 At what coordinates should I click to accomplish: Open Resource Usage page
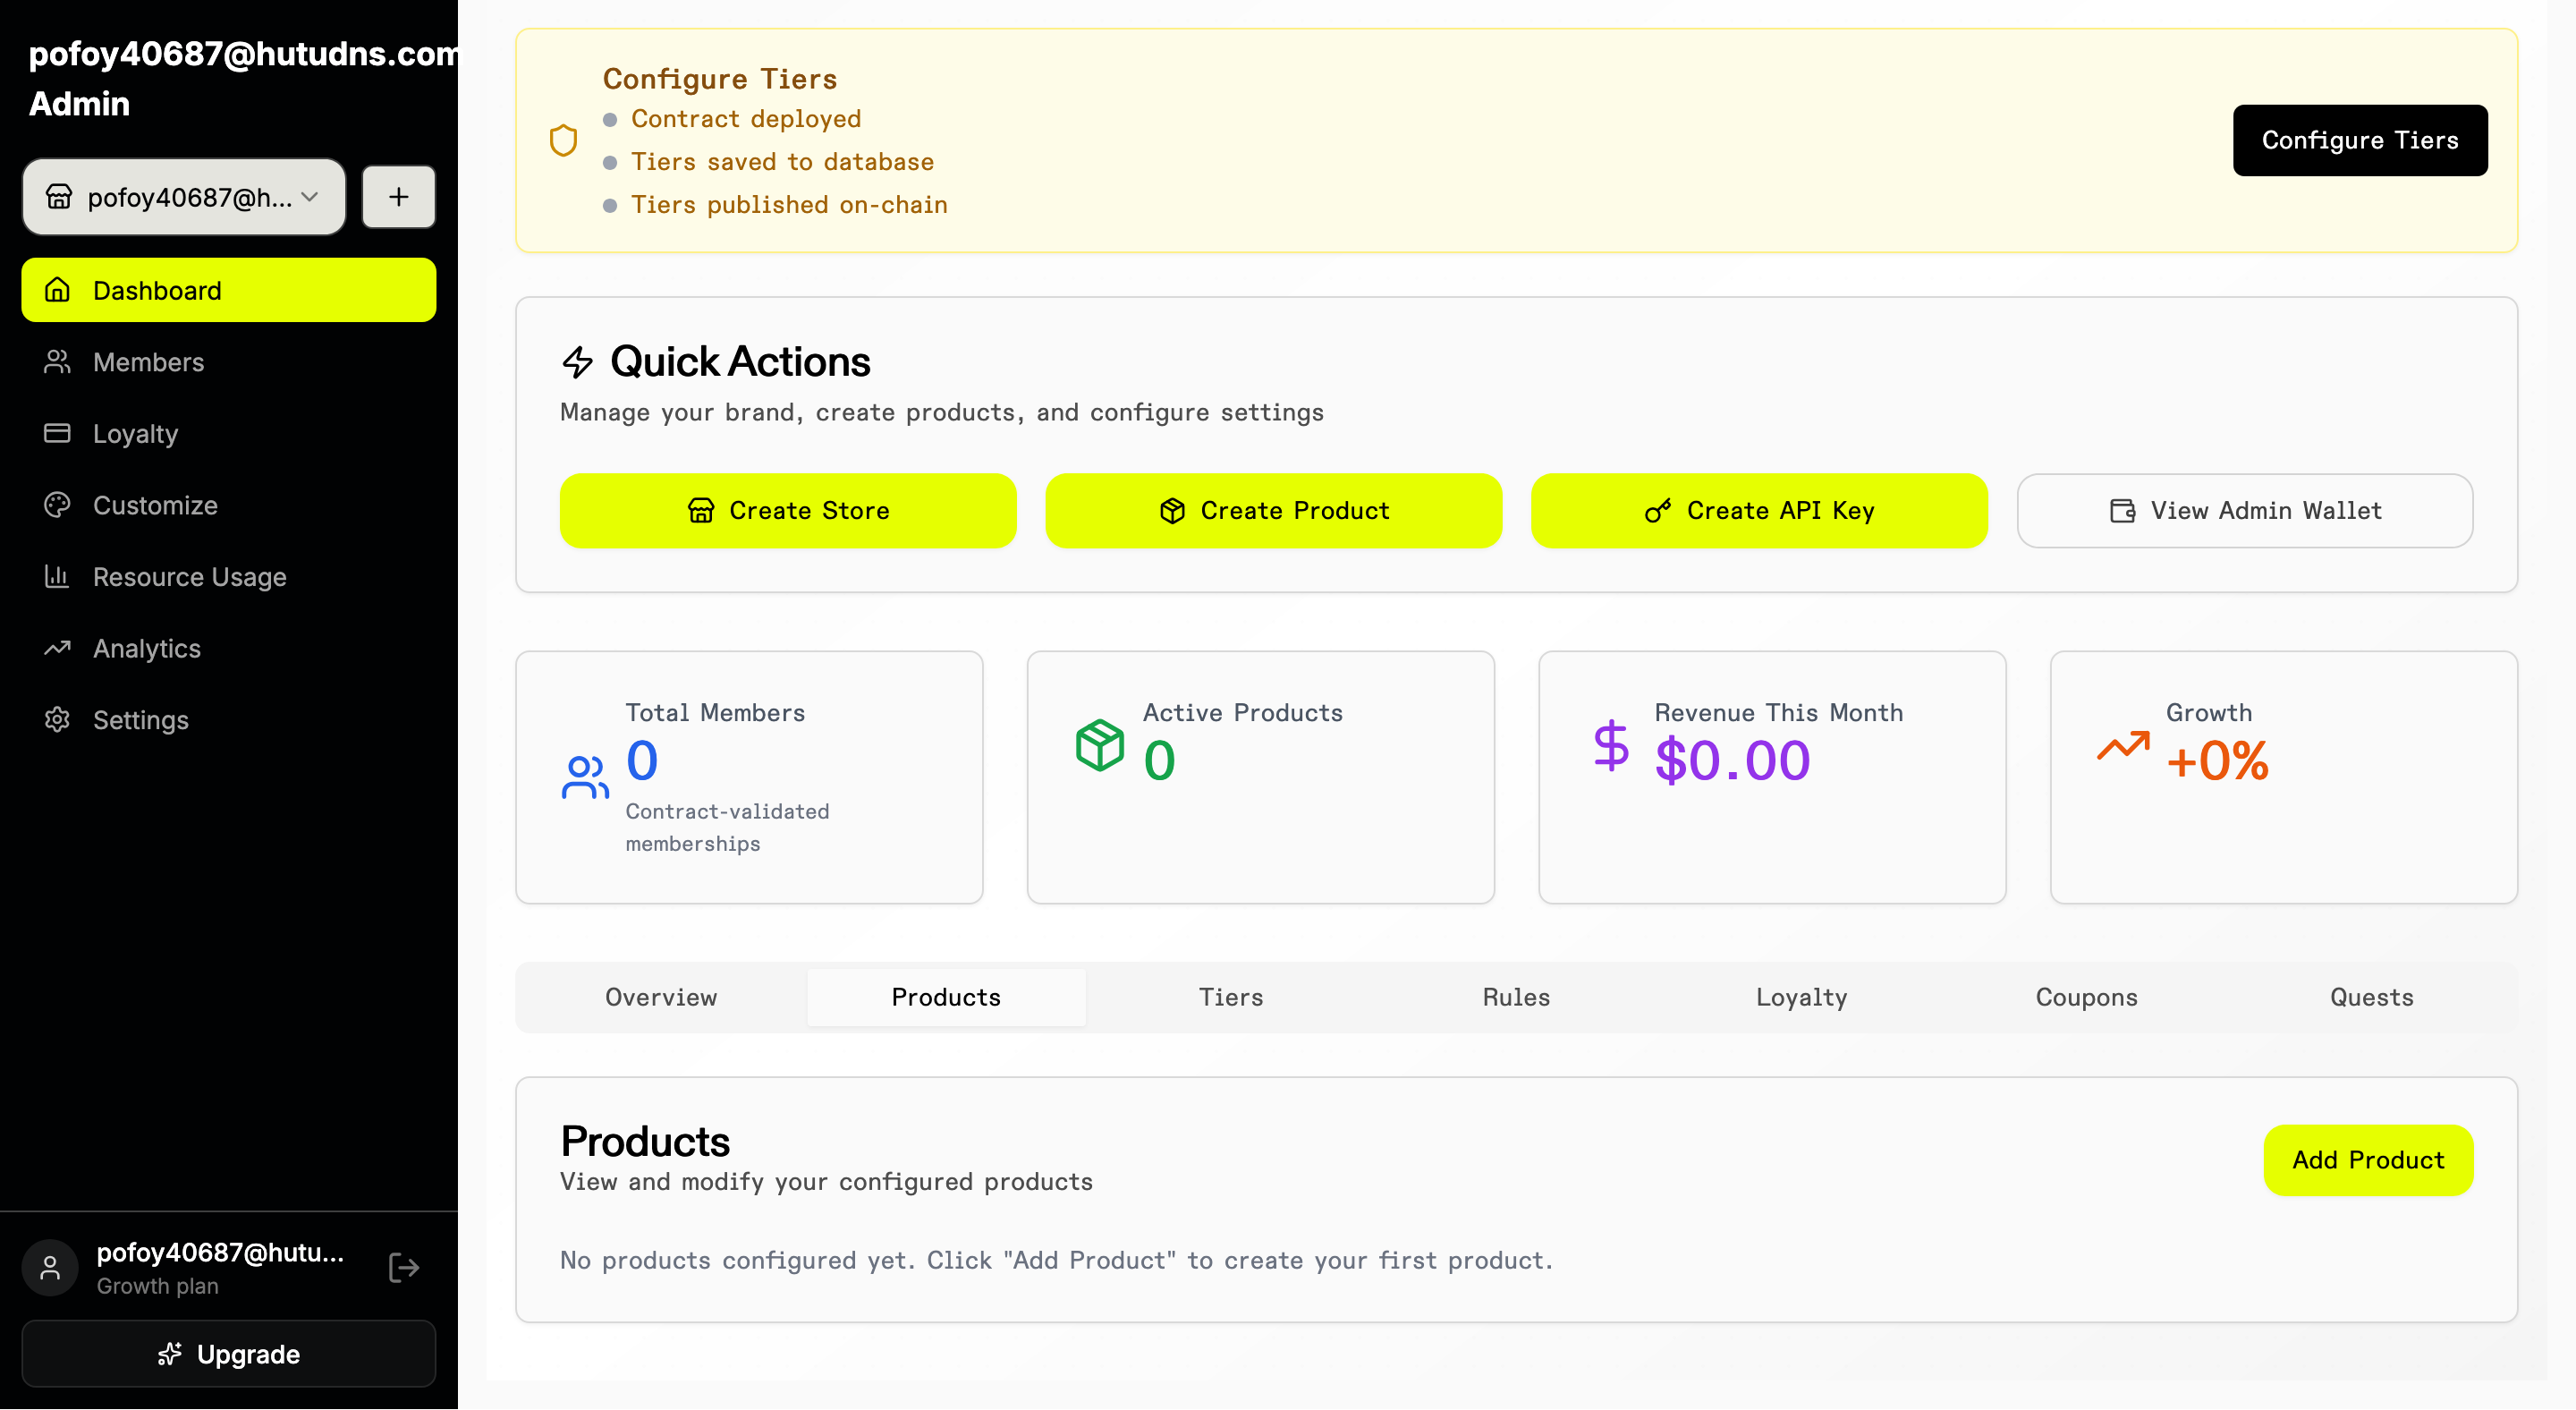click(189, 577)
